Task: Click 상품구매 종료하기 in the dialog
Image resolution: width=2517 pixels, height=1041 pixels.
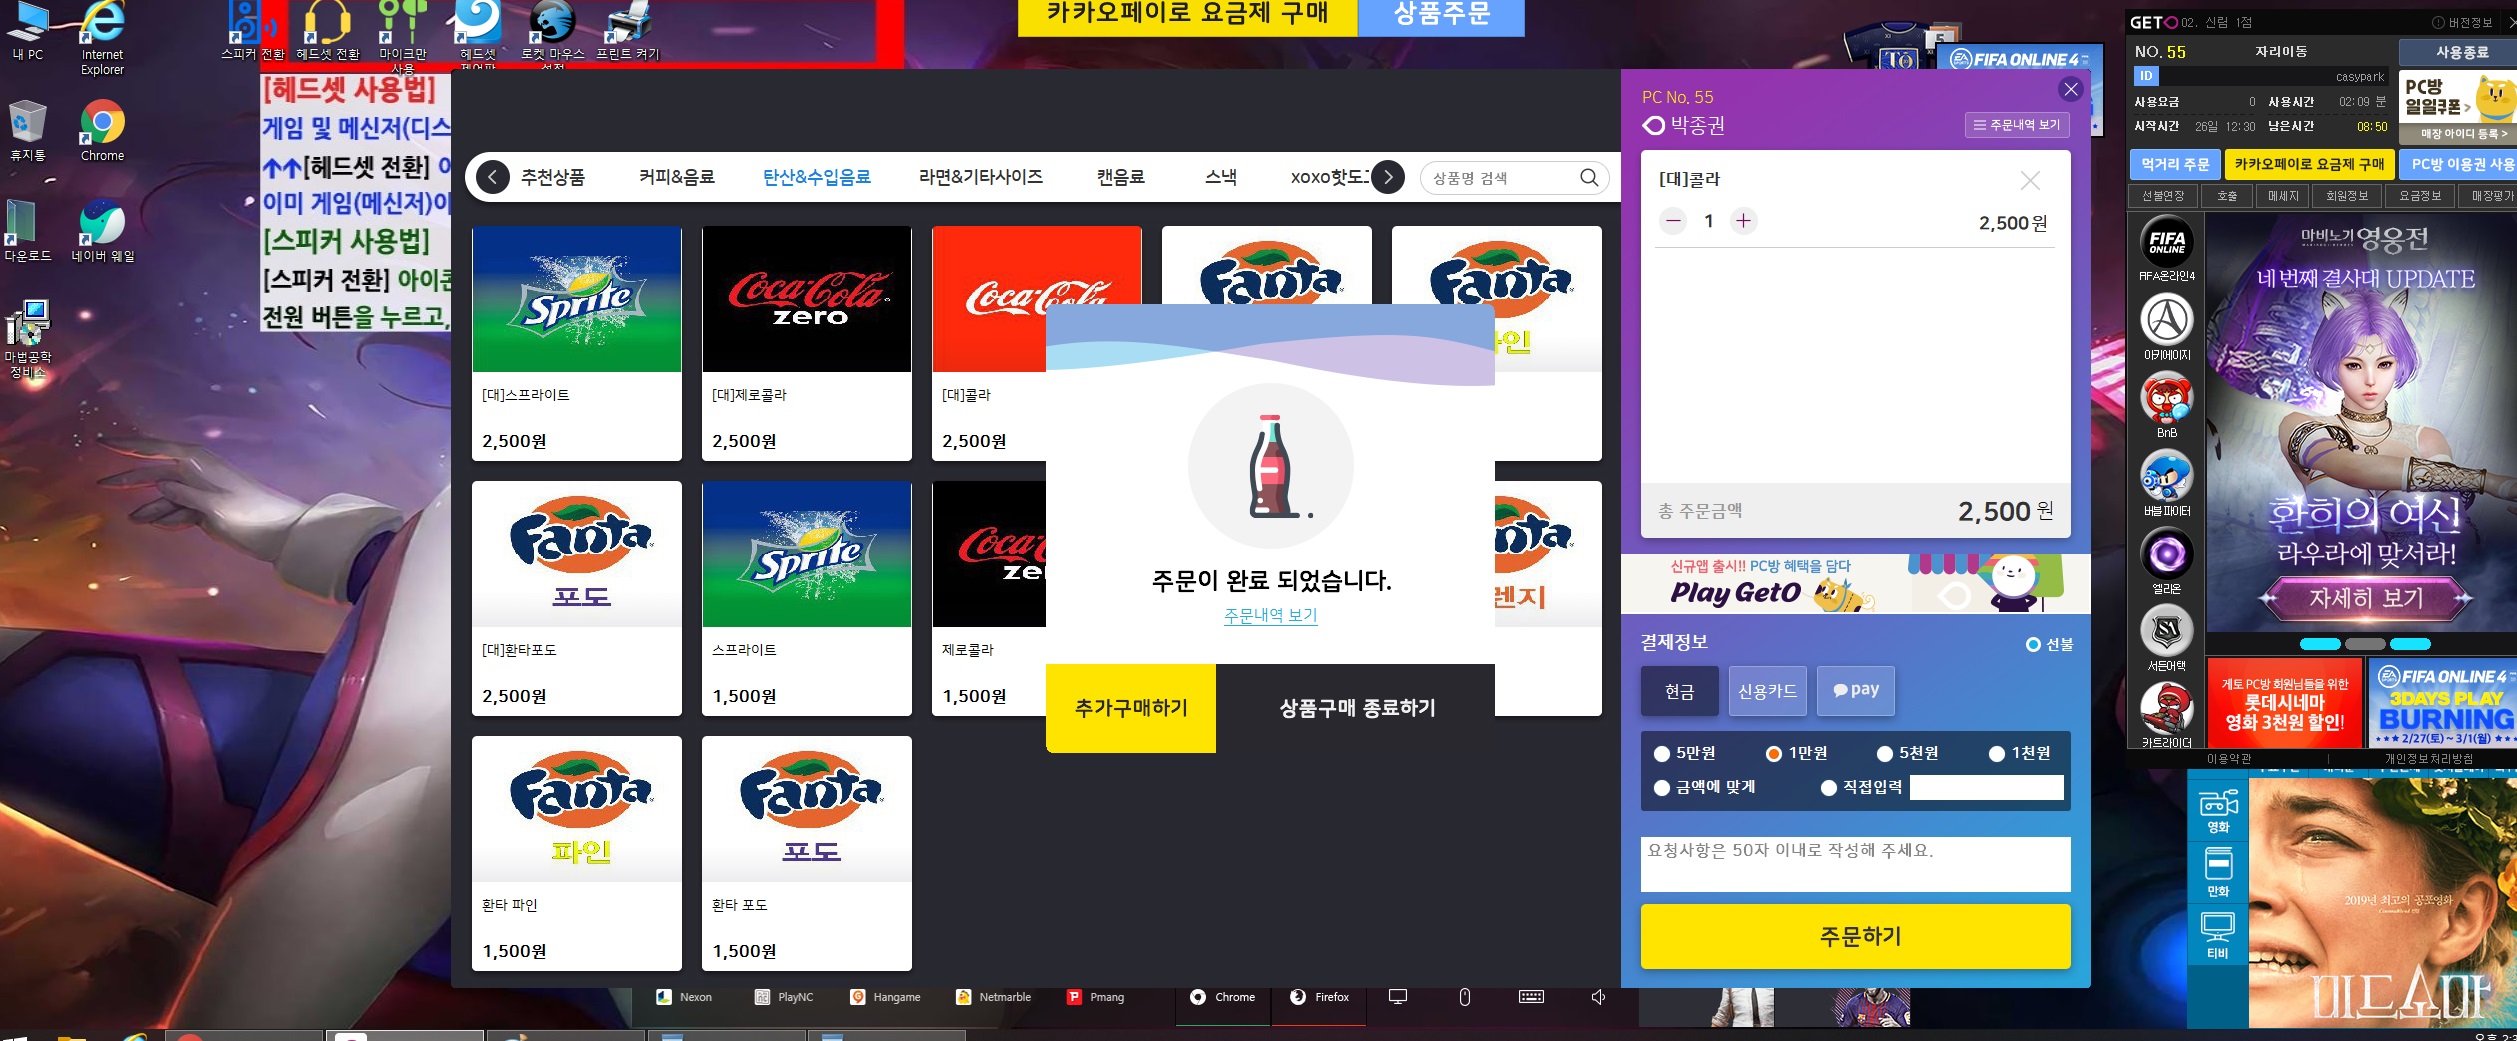Action: tap(1357, 708)
